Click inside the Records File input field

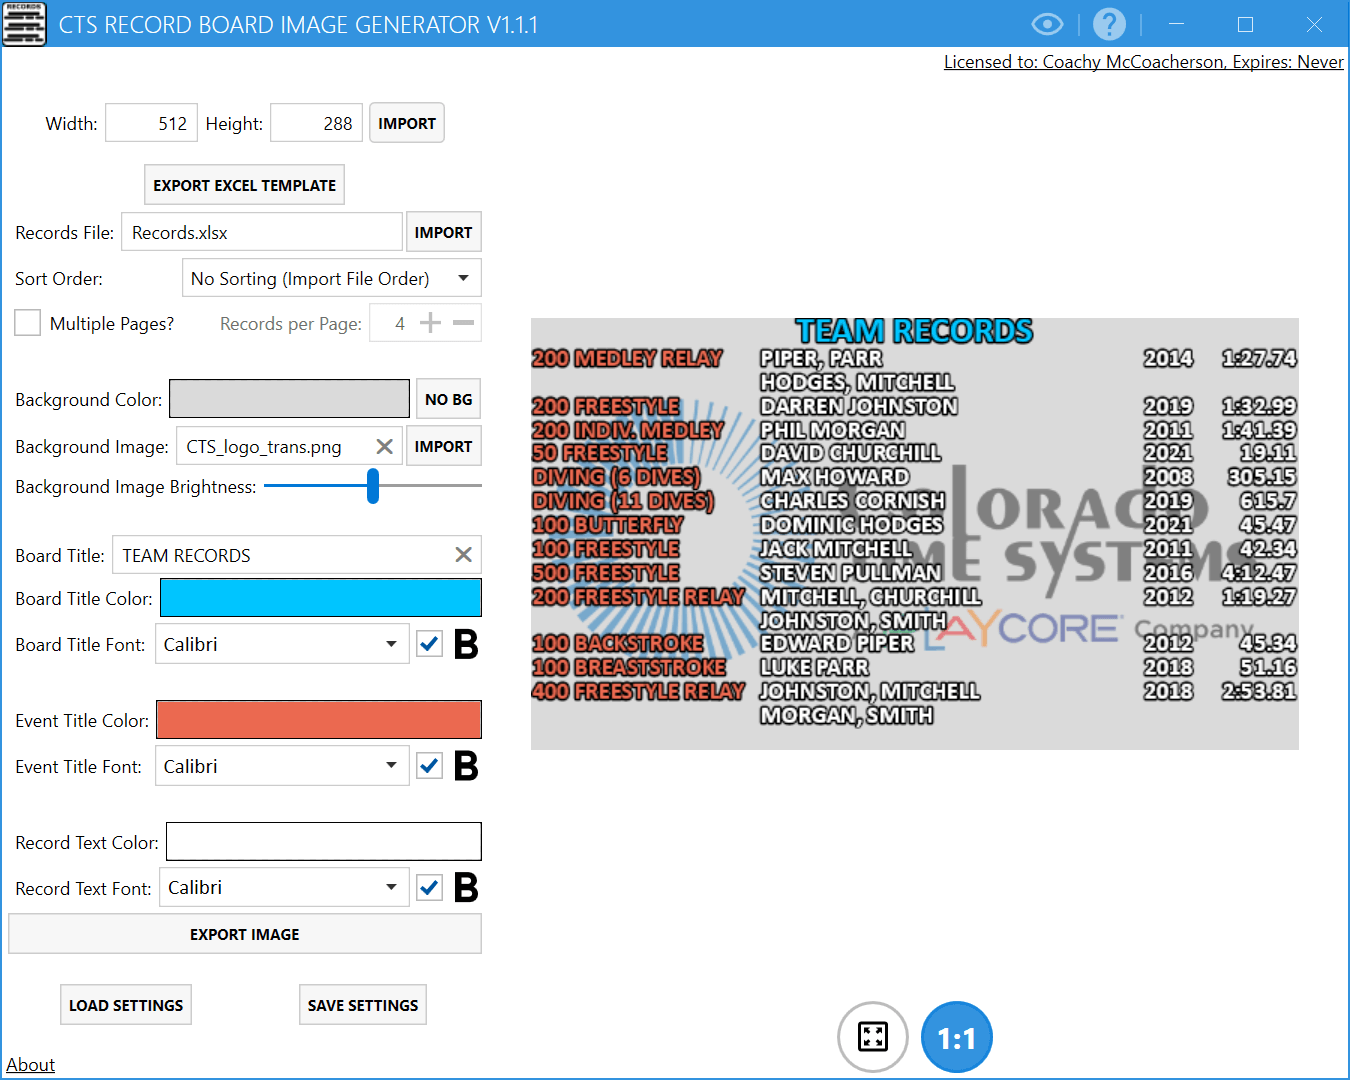tap(261, 231)
